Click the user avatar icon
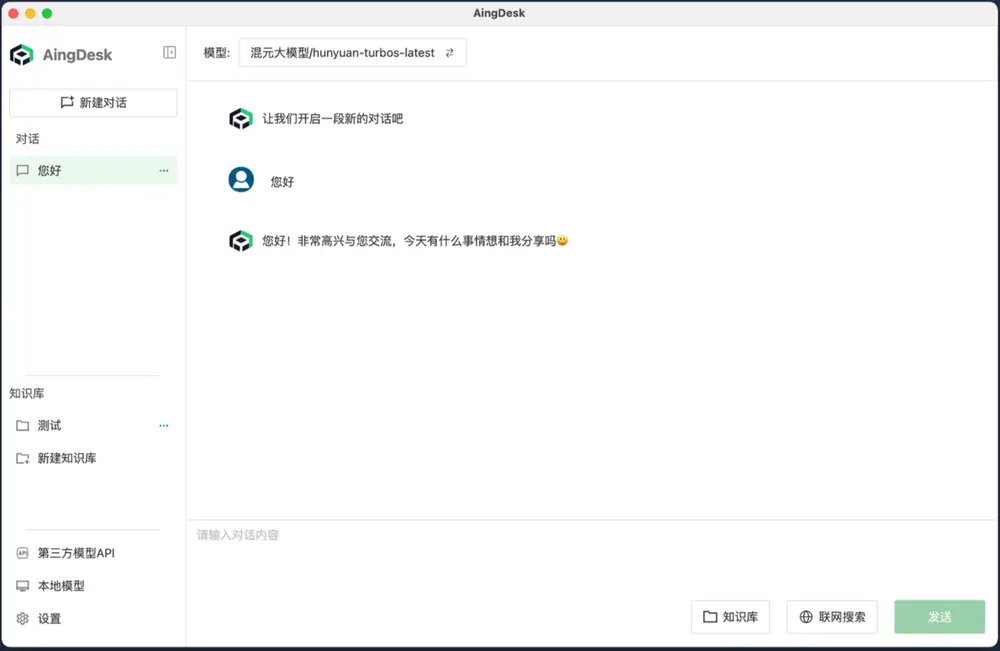1000x651 pixels. pyautogui.click(x=241, y=179)
